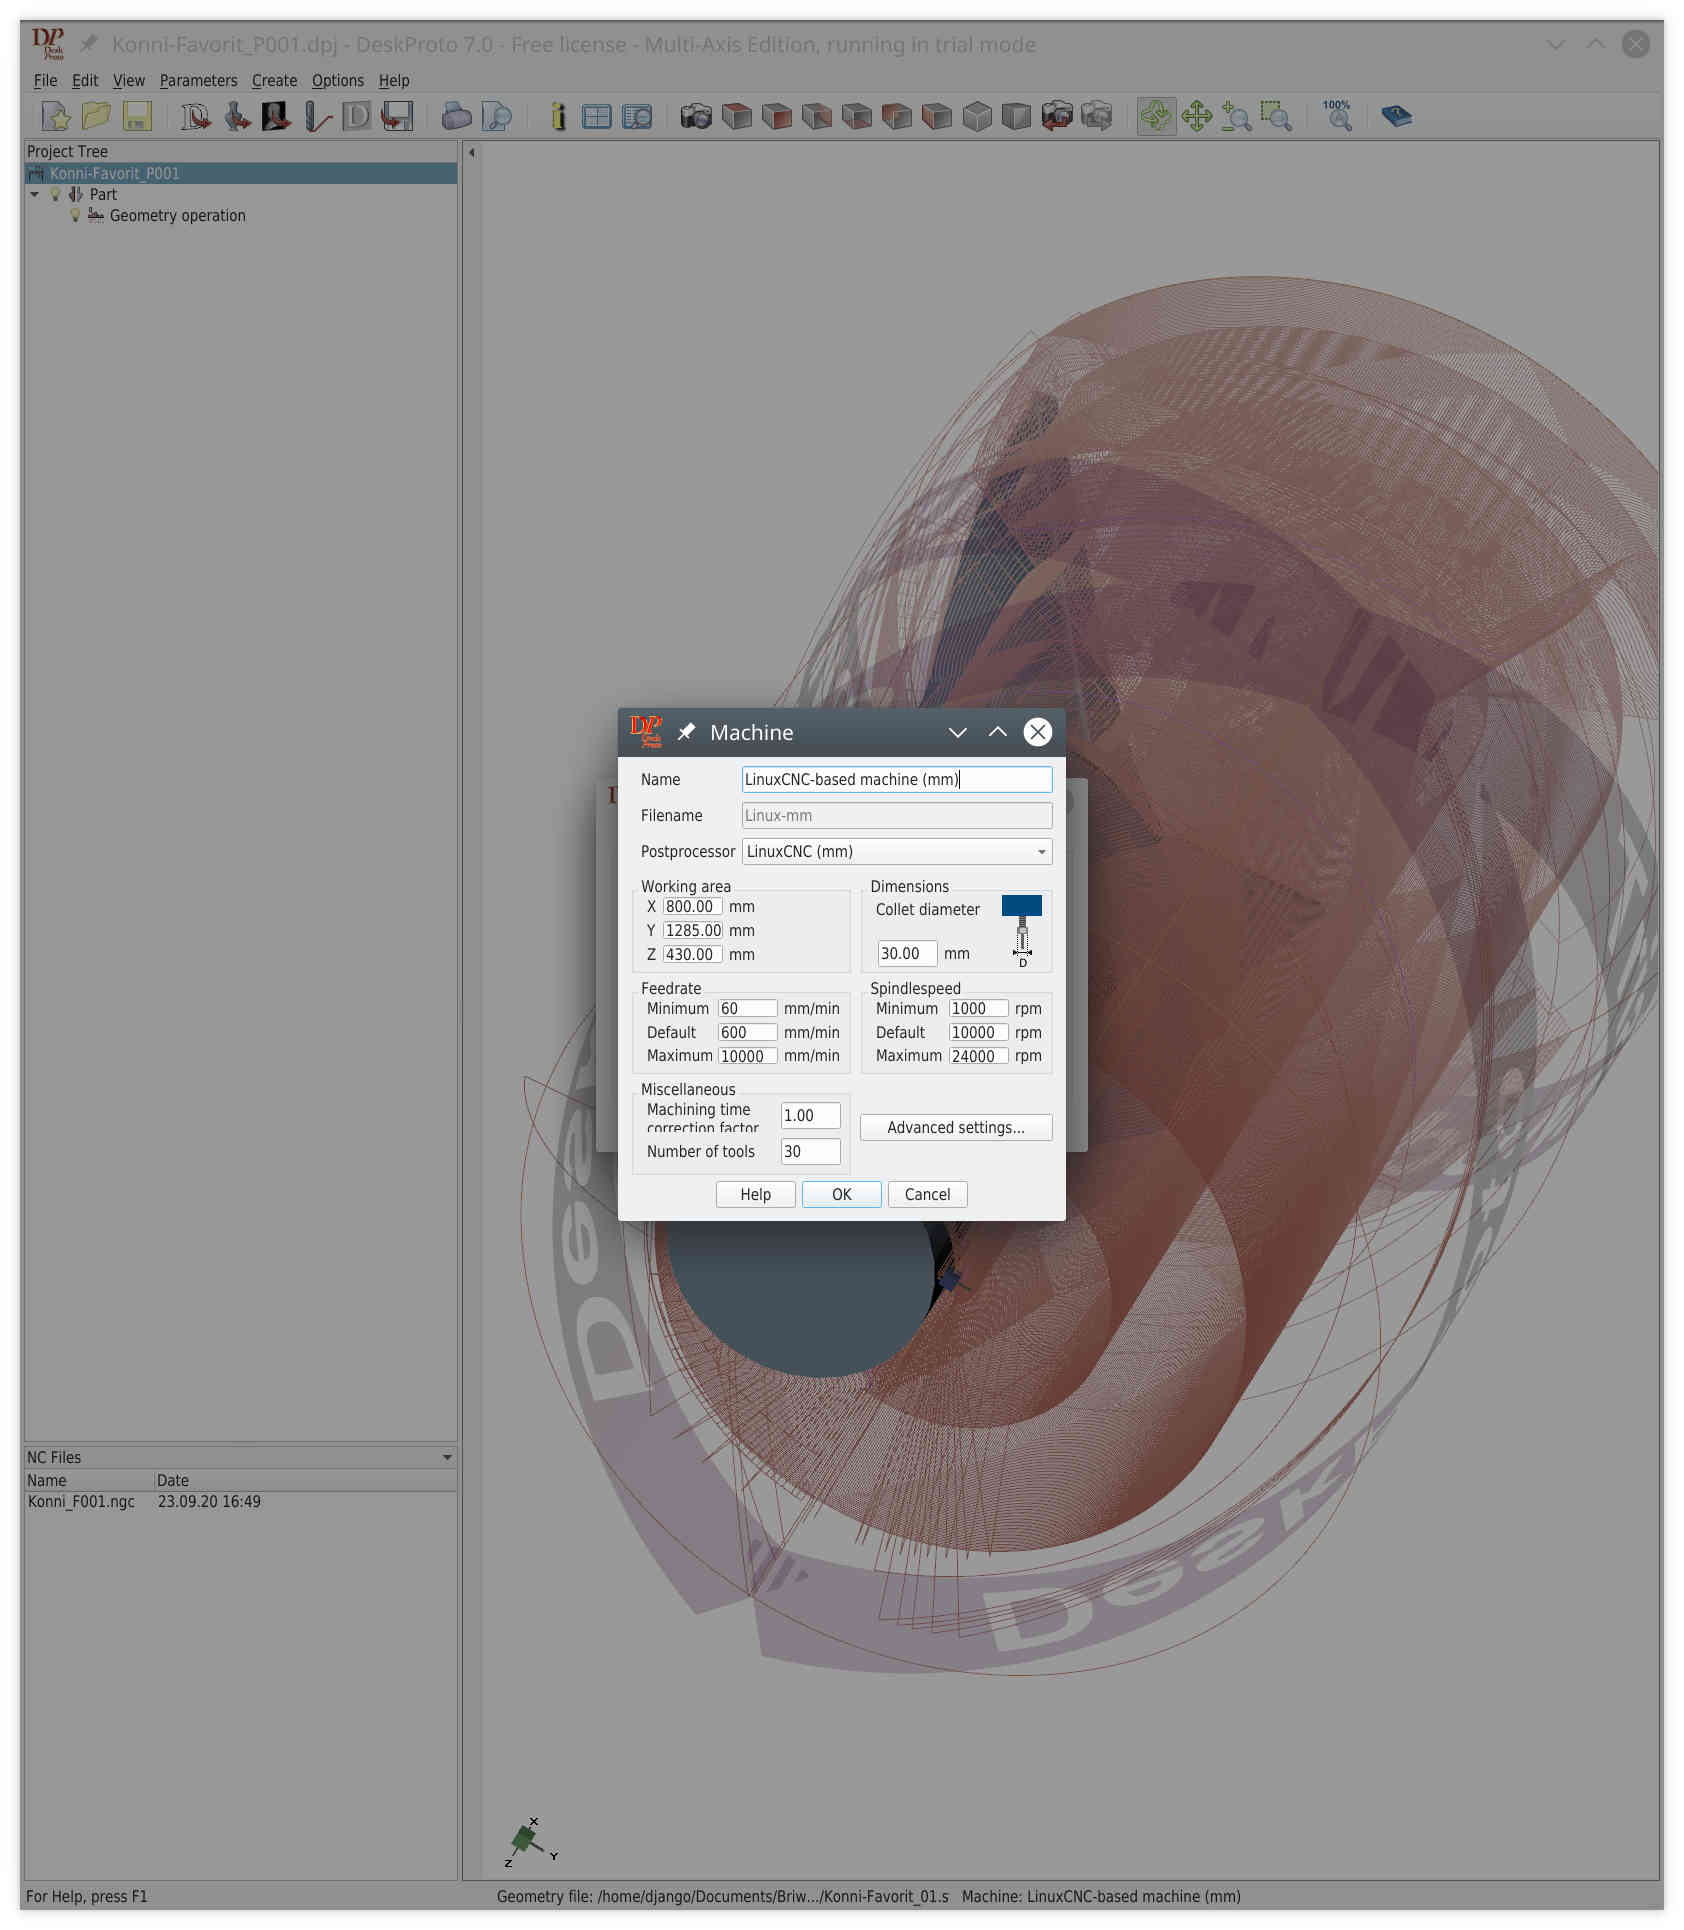Screen dimensions: 1684x1930
Task: Click the Save project floppy icon
Action: (137, 116)
